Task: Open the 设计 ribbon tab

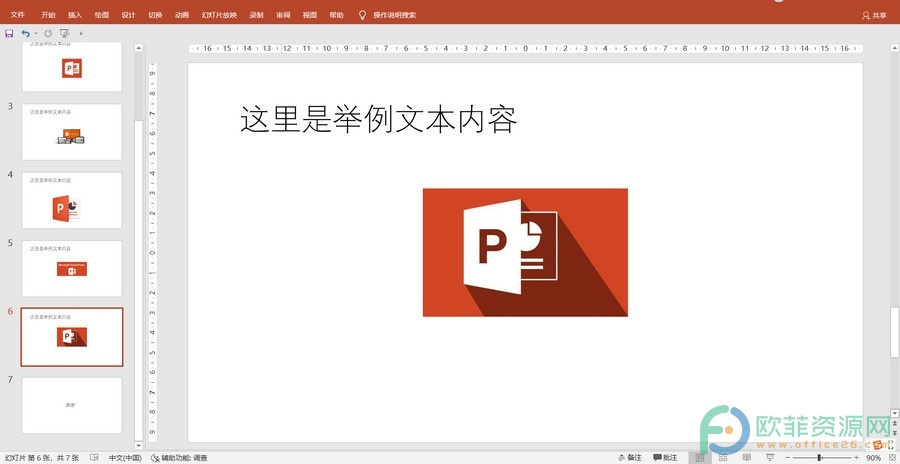Action: coord(129,16)
